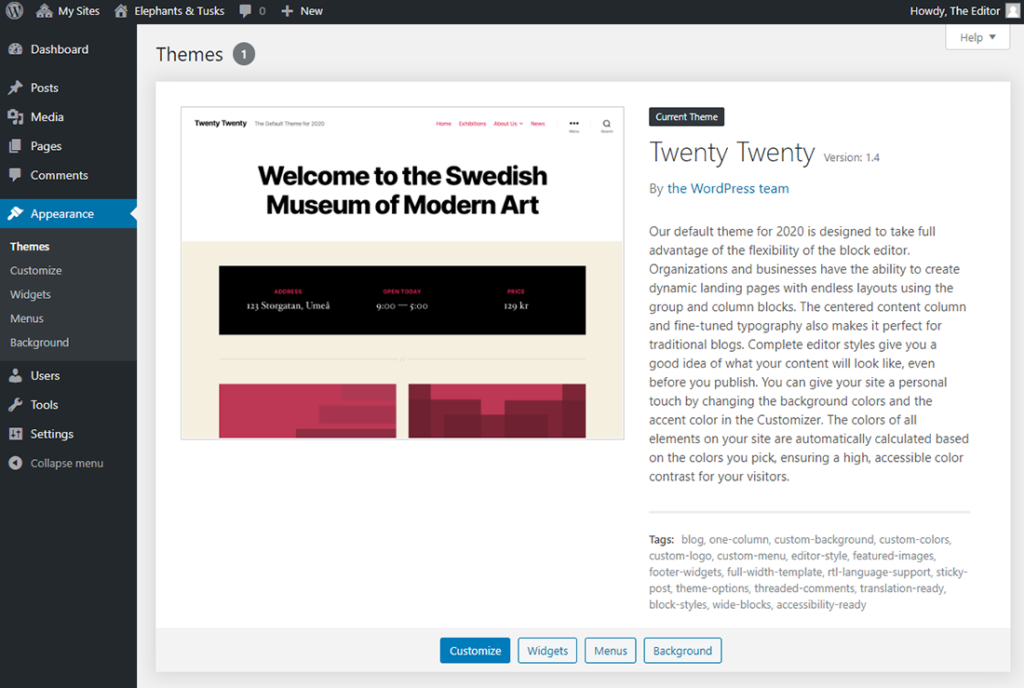Image resolution: width=1024 pixels, height=688 pixels.
Task: Click the custom-colors tag link
Action: coord(913,539)
